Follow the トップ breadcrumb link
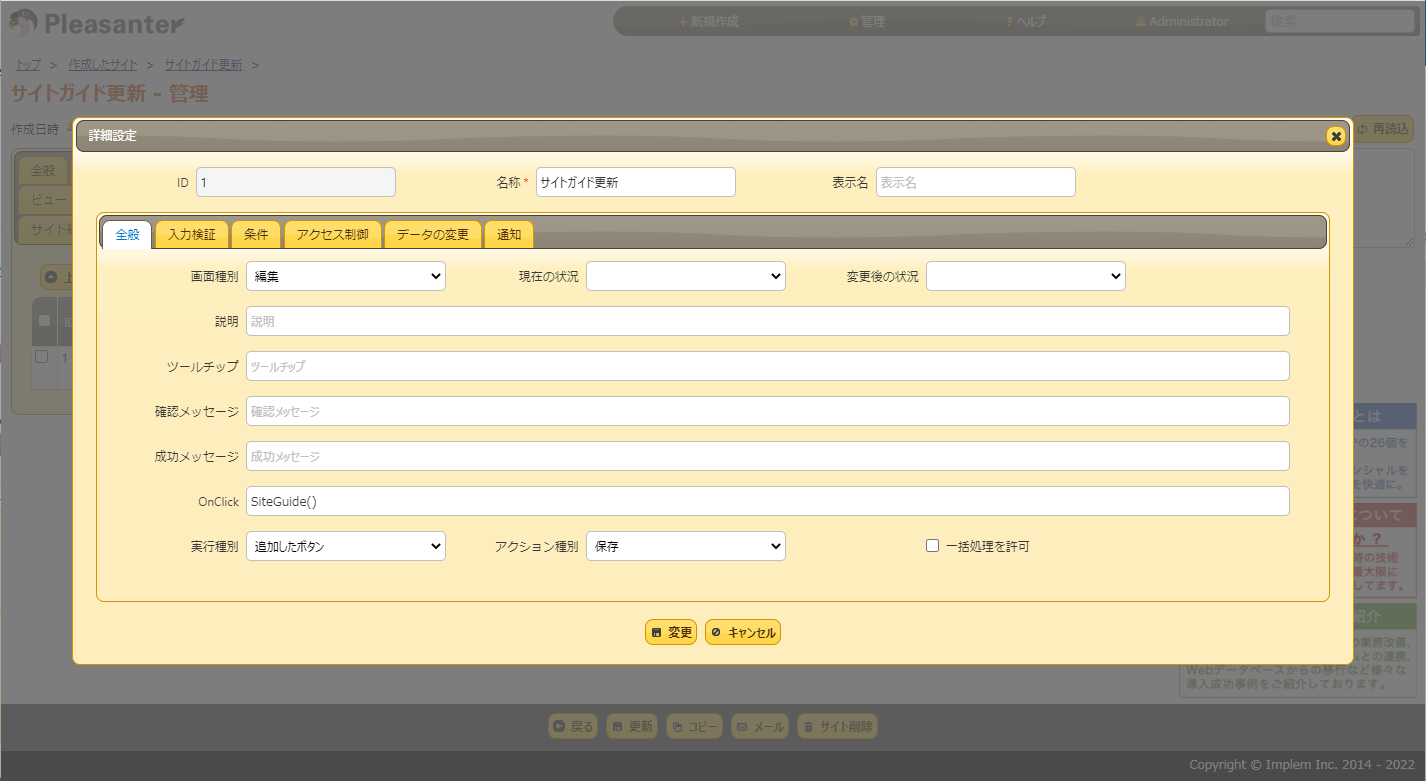Screen dimensions: 1426x781 (x=26, y=64)
